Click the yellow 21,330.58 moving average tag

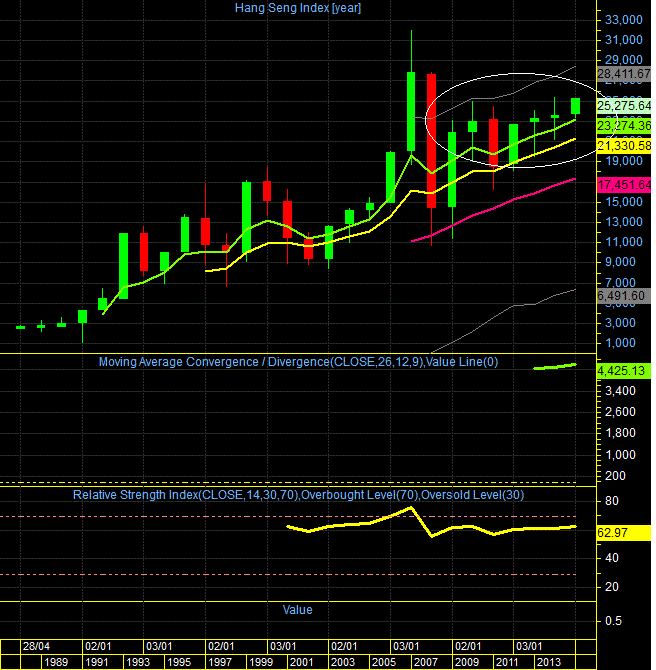(x=624, y=146)
